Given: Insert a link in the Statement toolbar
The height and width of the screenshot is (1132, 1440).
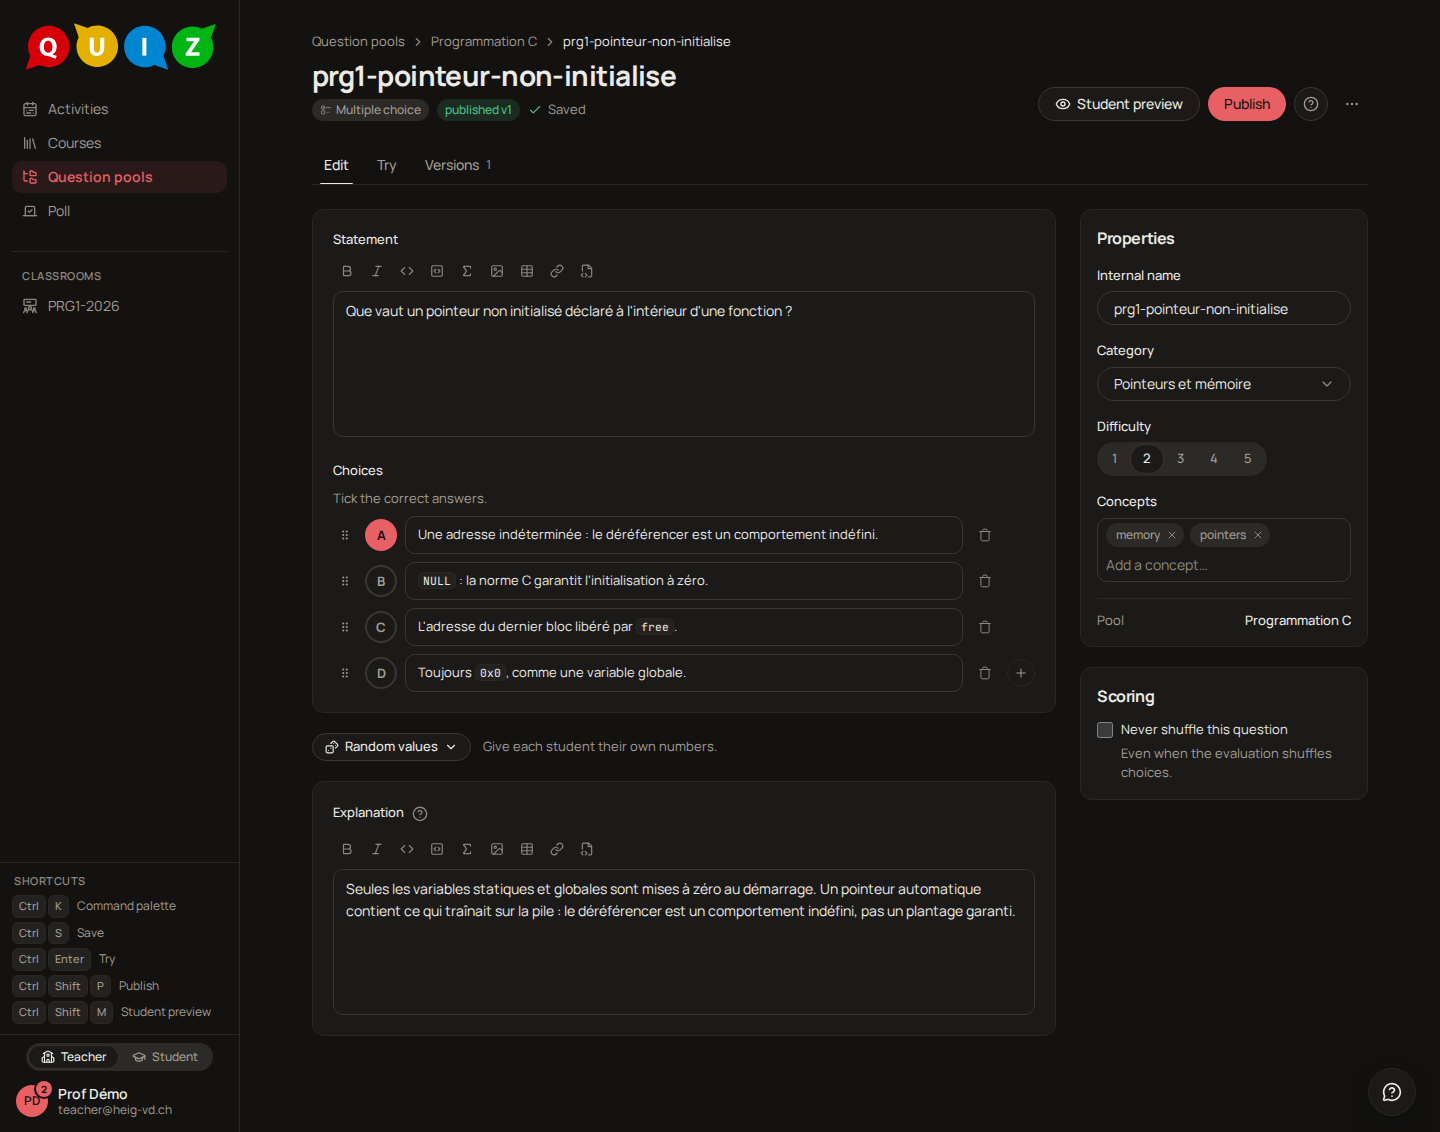Looking at the screenshot, I should pos(557,271).
